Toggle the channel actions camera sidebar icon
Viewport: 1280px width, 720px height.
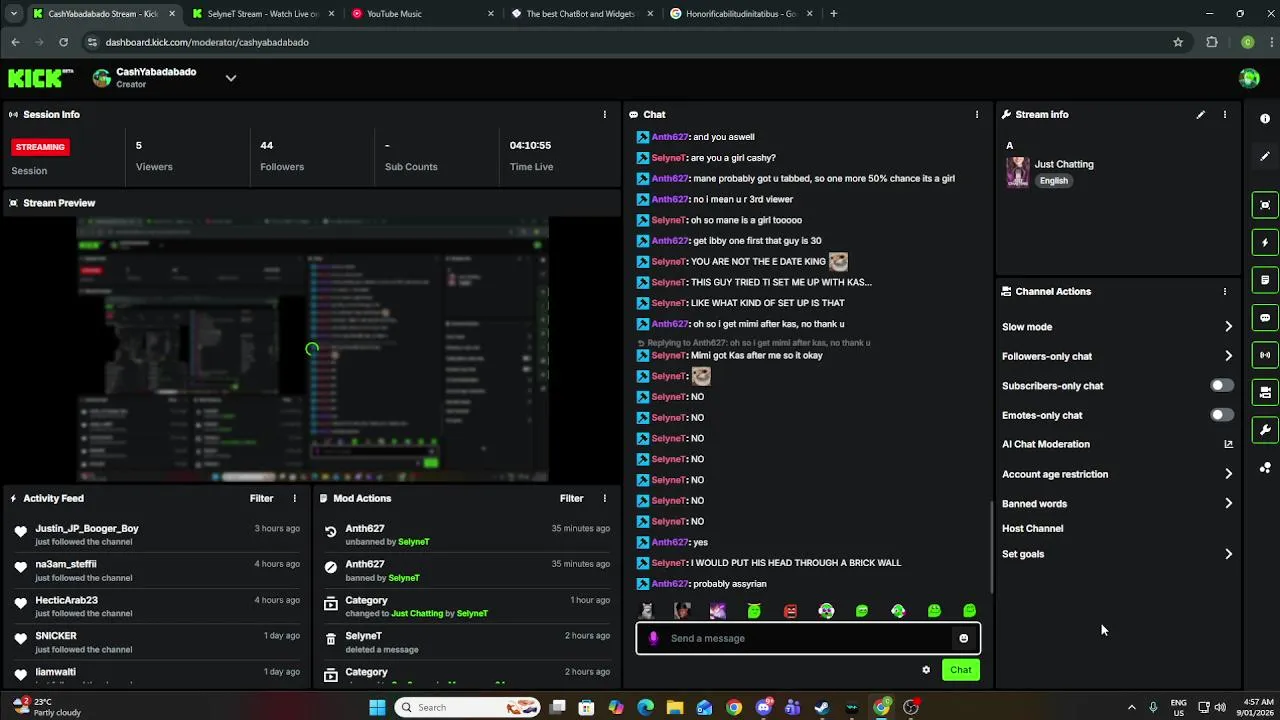(1265, 392)
